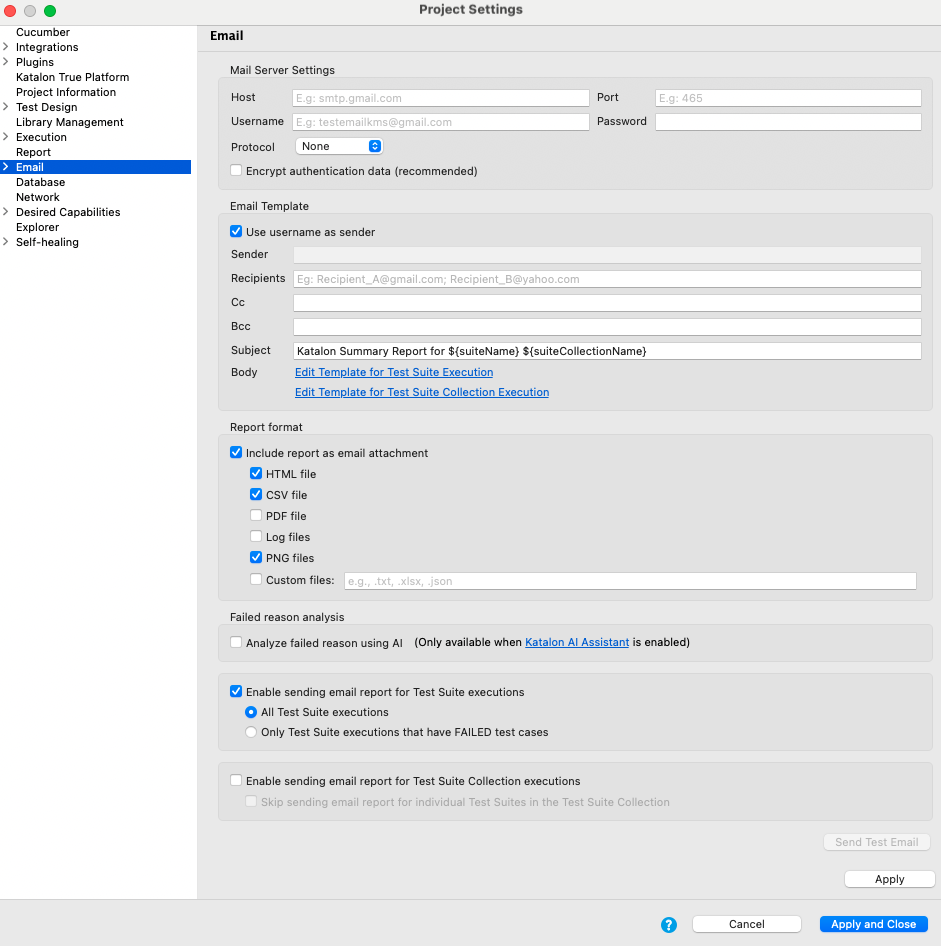The height and width of the screenshot is (946, 941).
Task: Open the Report settings page
Action: point(34,152)
